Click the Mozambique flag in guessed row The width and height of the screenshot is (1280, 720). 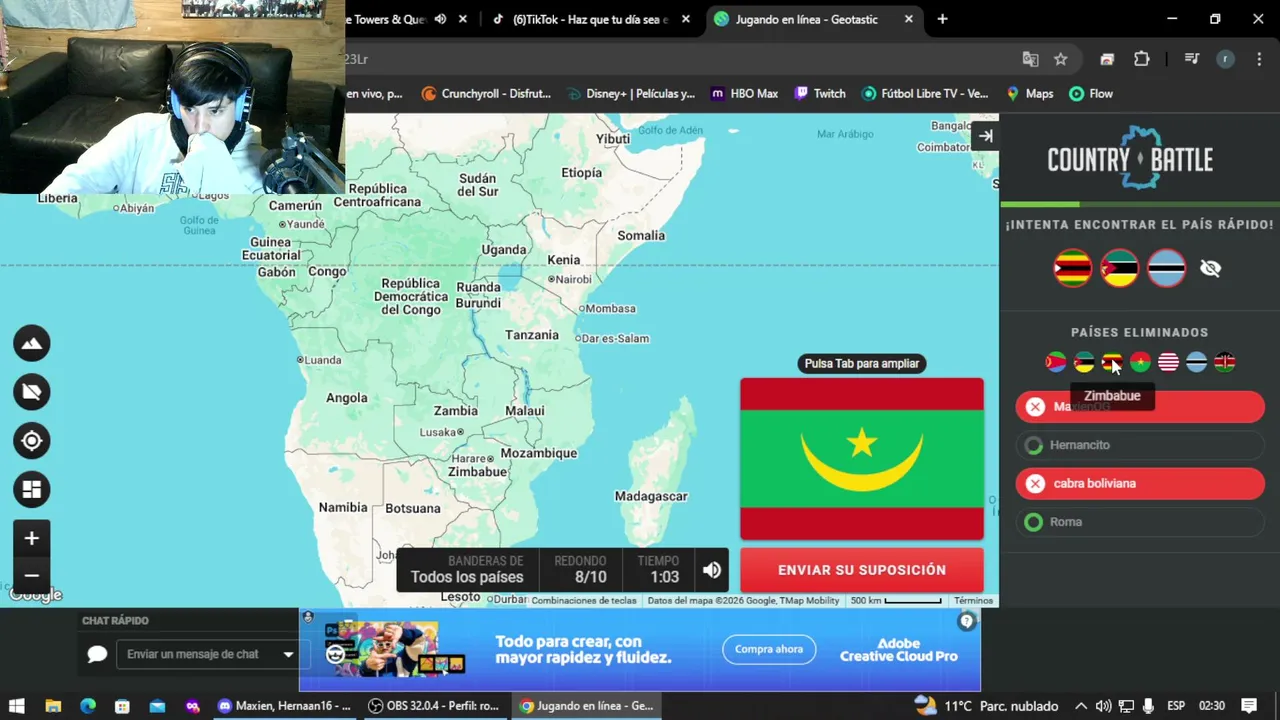(1120, 268)
